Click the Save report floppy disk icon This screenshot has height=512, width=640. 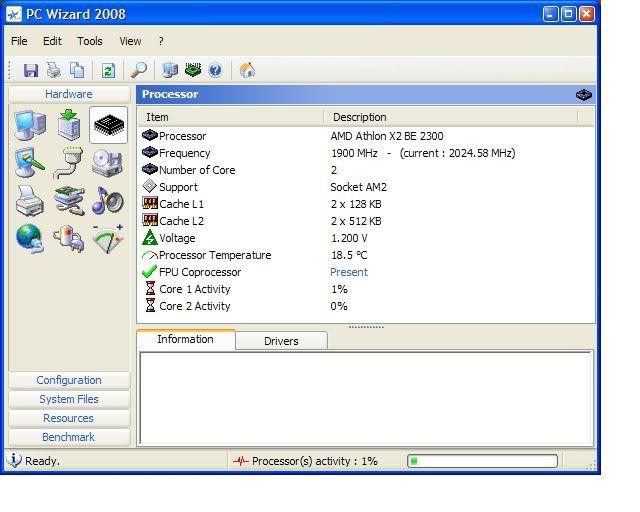click(31, 71)
